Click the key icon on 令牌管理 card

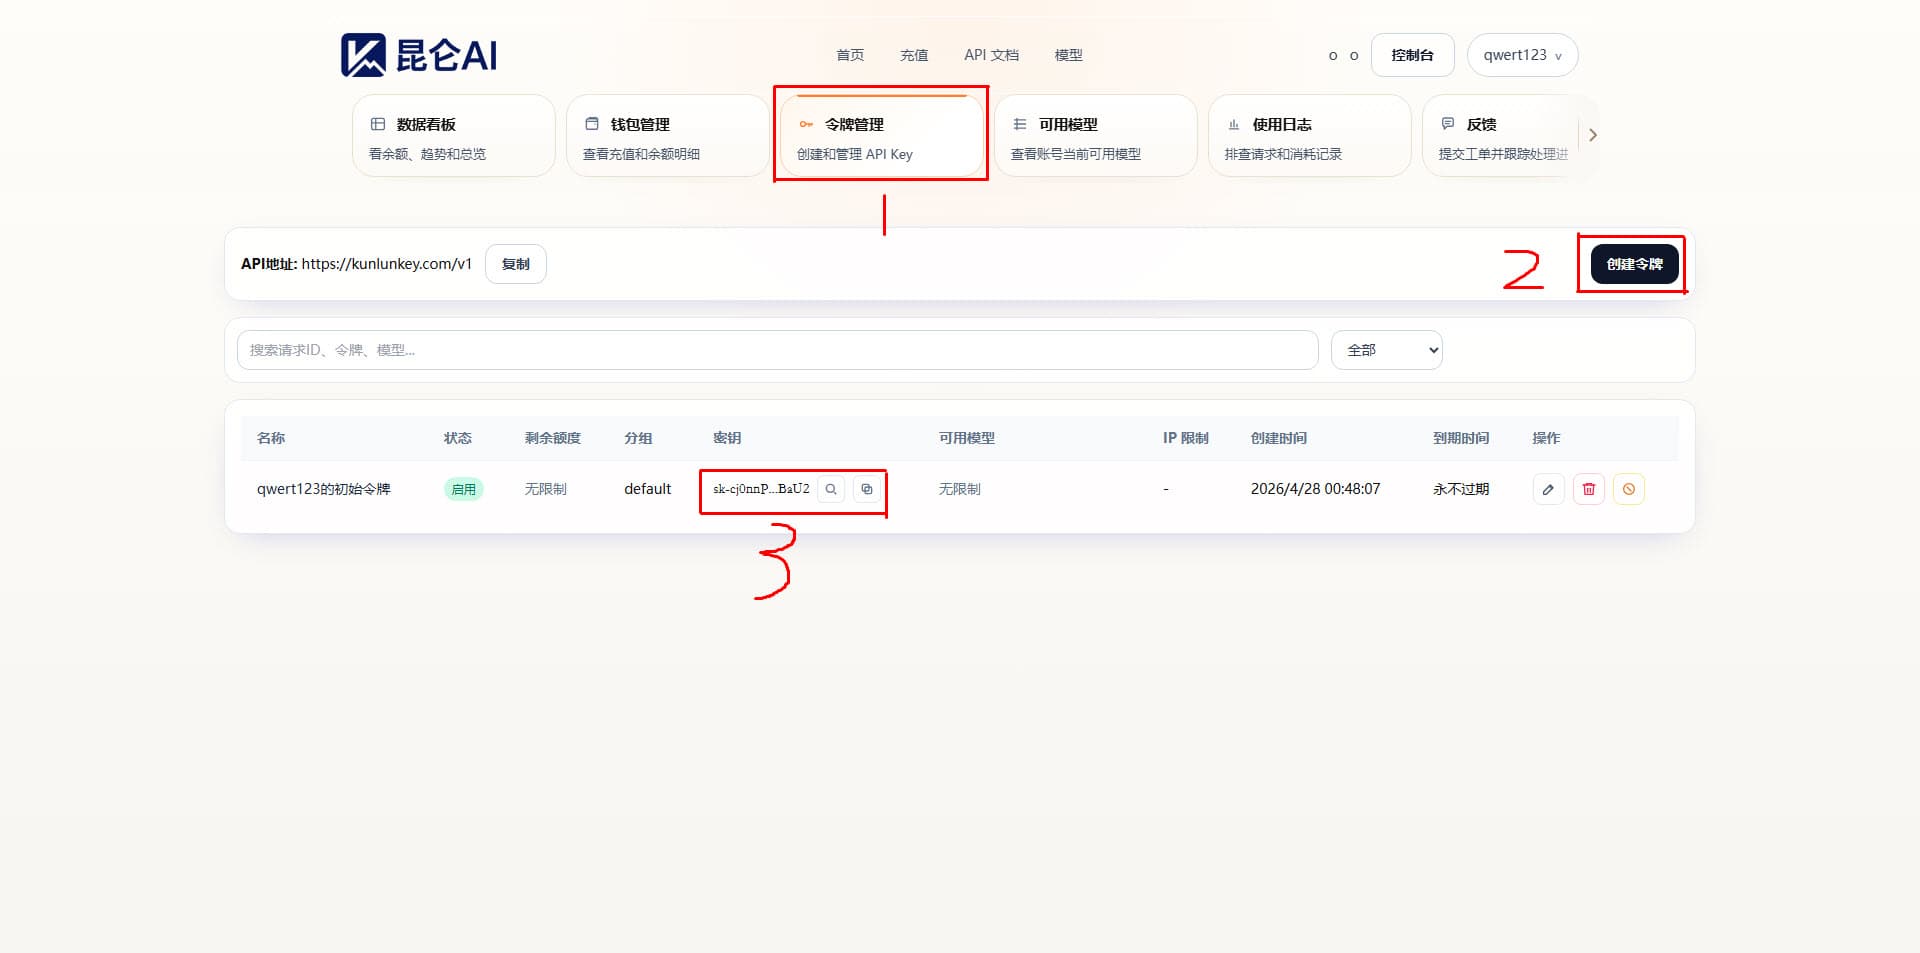point(806,124)
